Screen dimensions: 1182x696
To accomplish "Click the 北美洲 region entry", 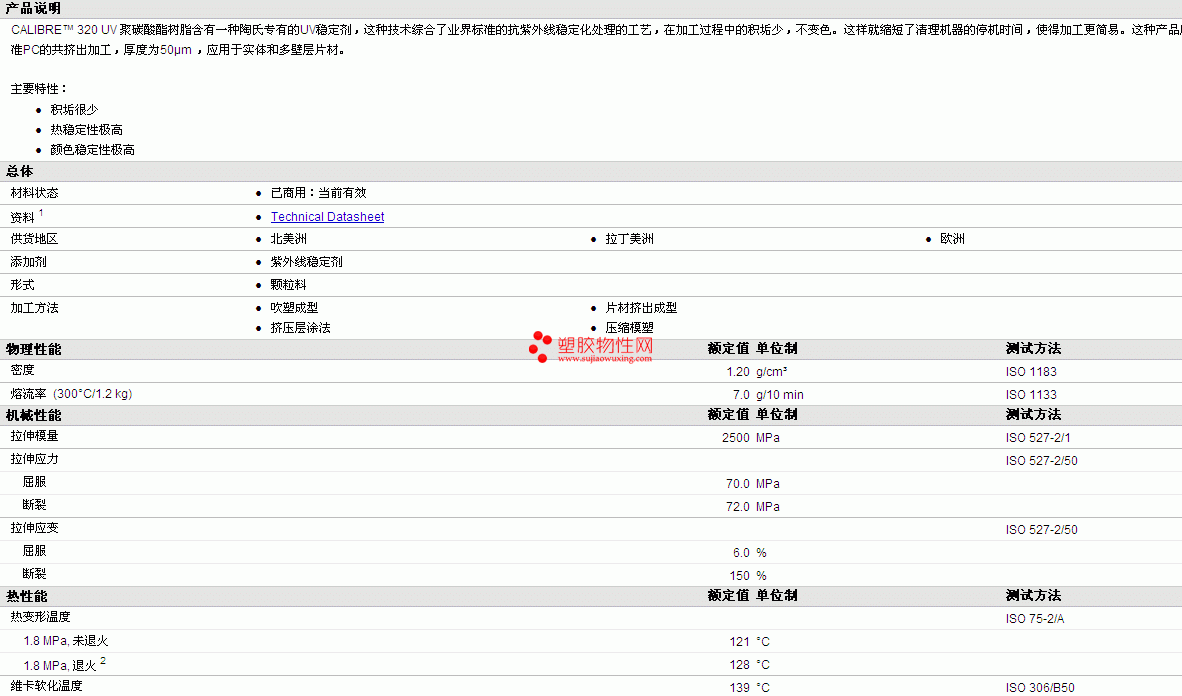I will click(288, 239).
